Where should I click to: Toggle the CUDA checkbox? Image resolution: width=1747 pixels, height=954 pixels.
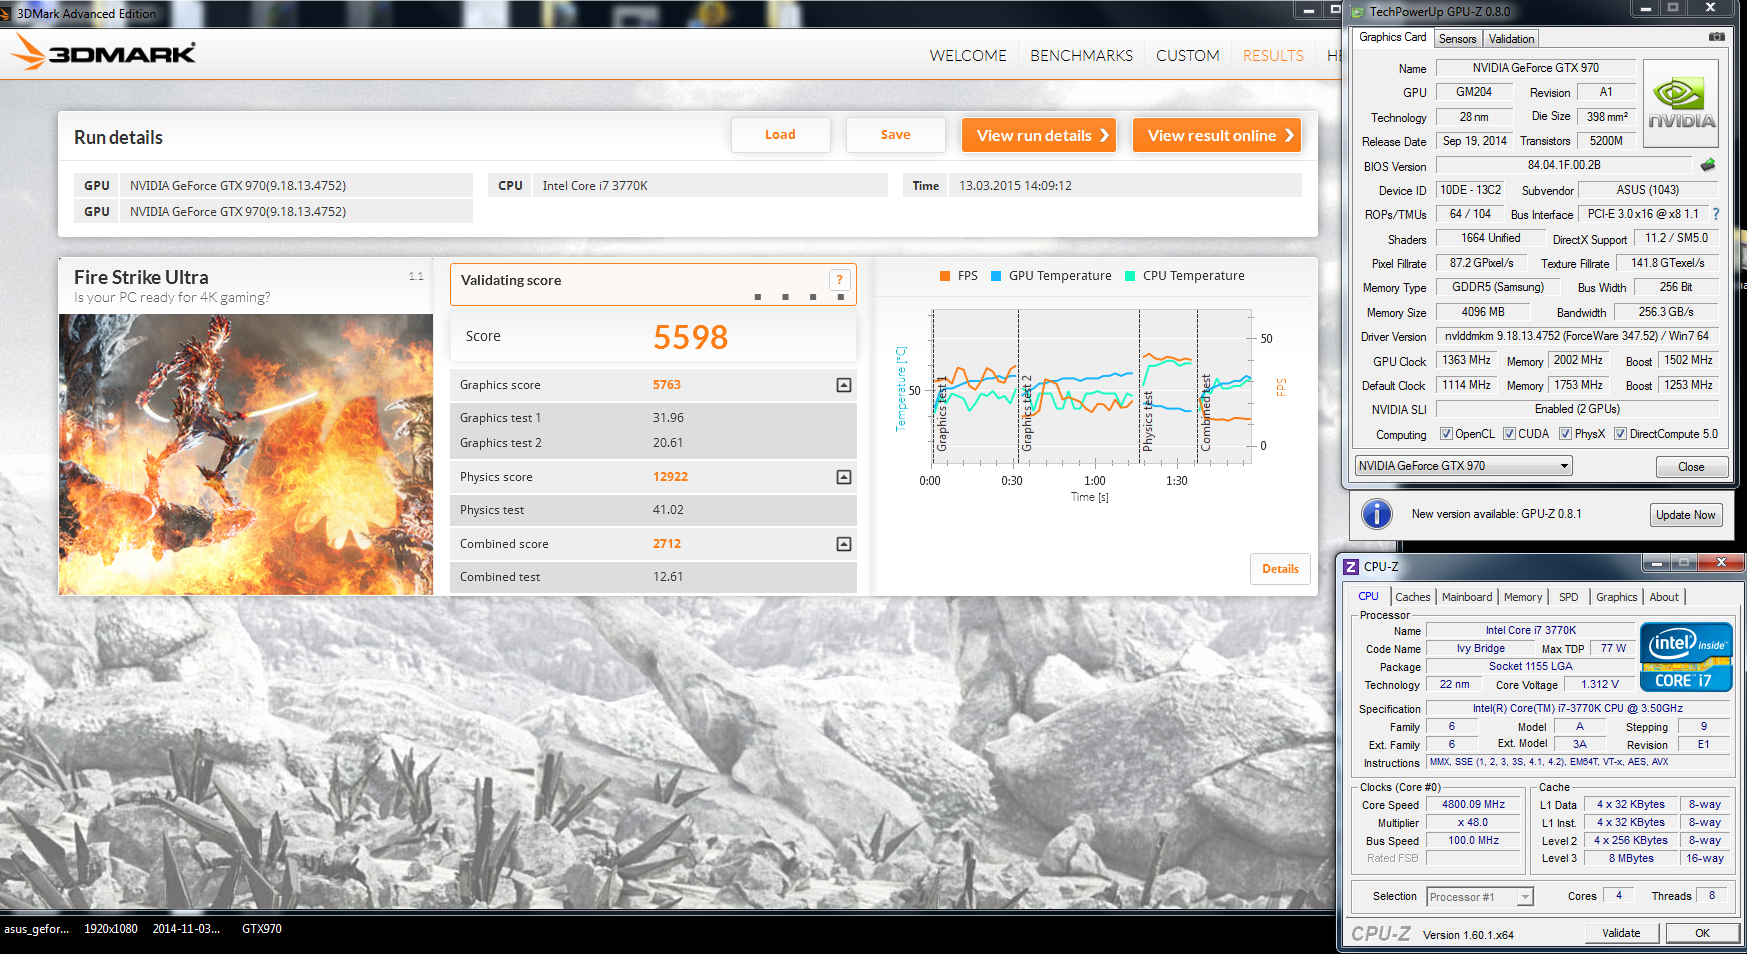[x=1509, y=434]
